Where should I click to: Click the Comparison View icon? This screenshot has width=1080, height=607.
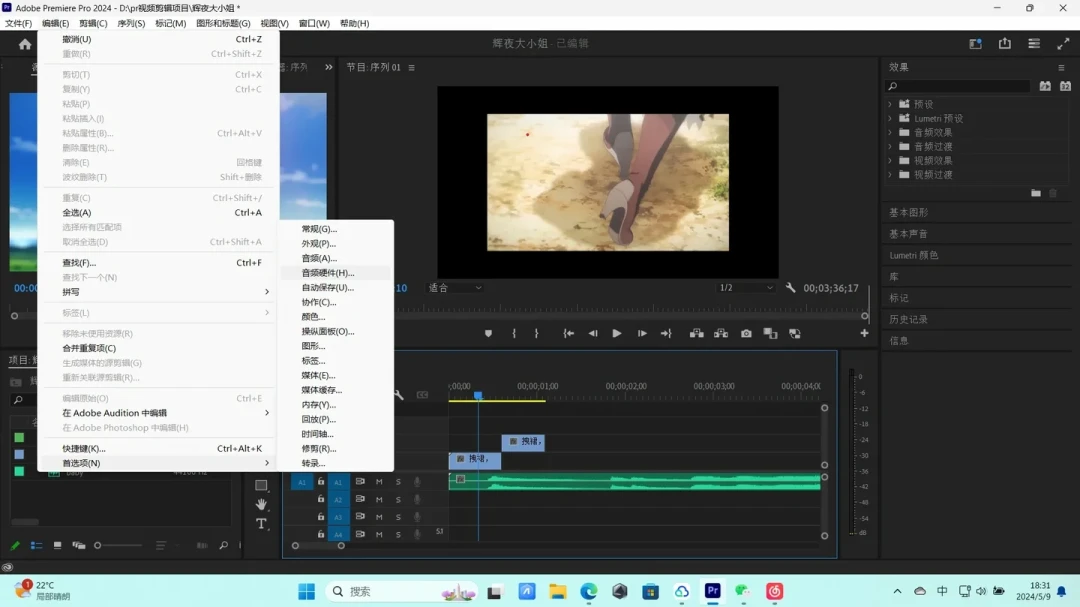coord(770,333)
